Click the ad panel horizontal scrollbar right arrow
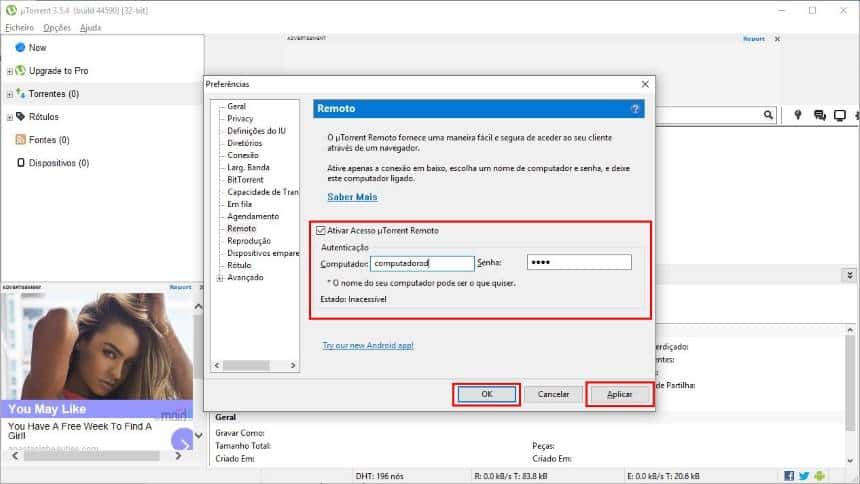This screenshot has height=484, width=860. 178,455
